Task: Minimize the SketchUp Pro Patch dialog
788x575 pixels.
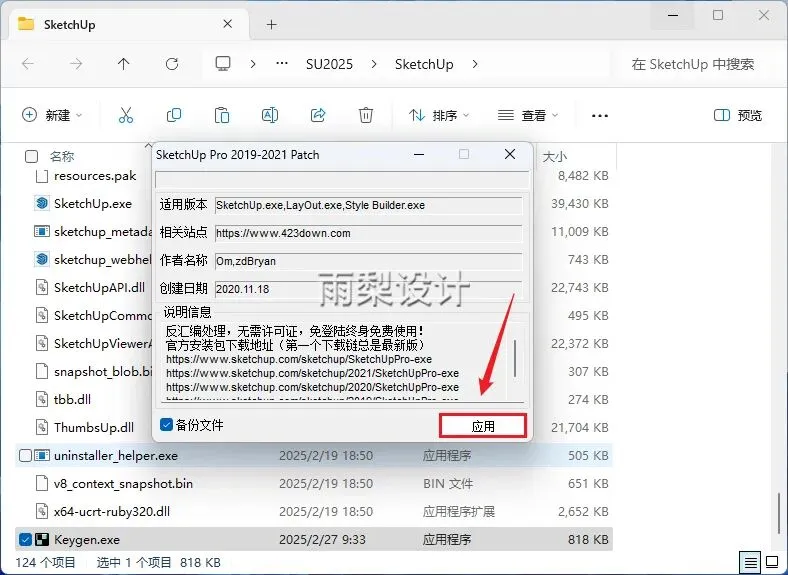Action: (x=419, y=154)
